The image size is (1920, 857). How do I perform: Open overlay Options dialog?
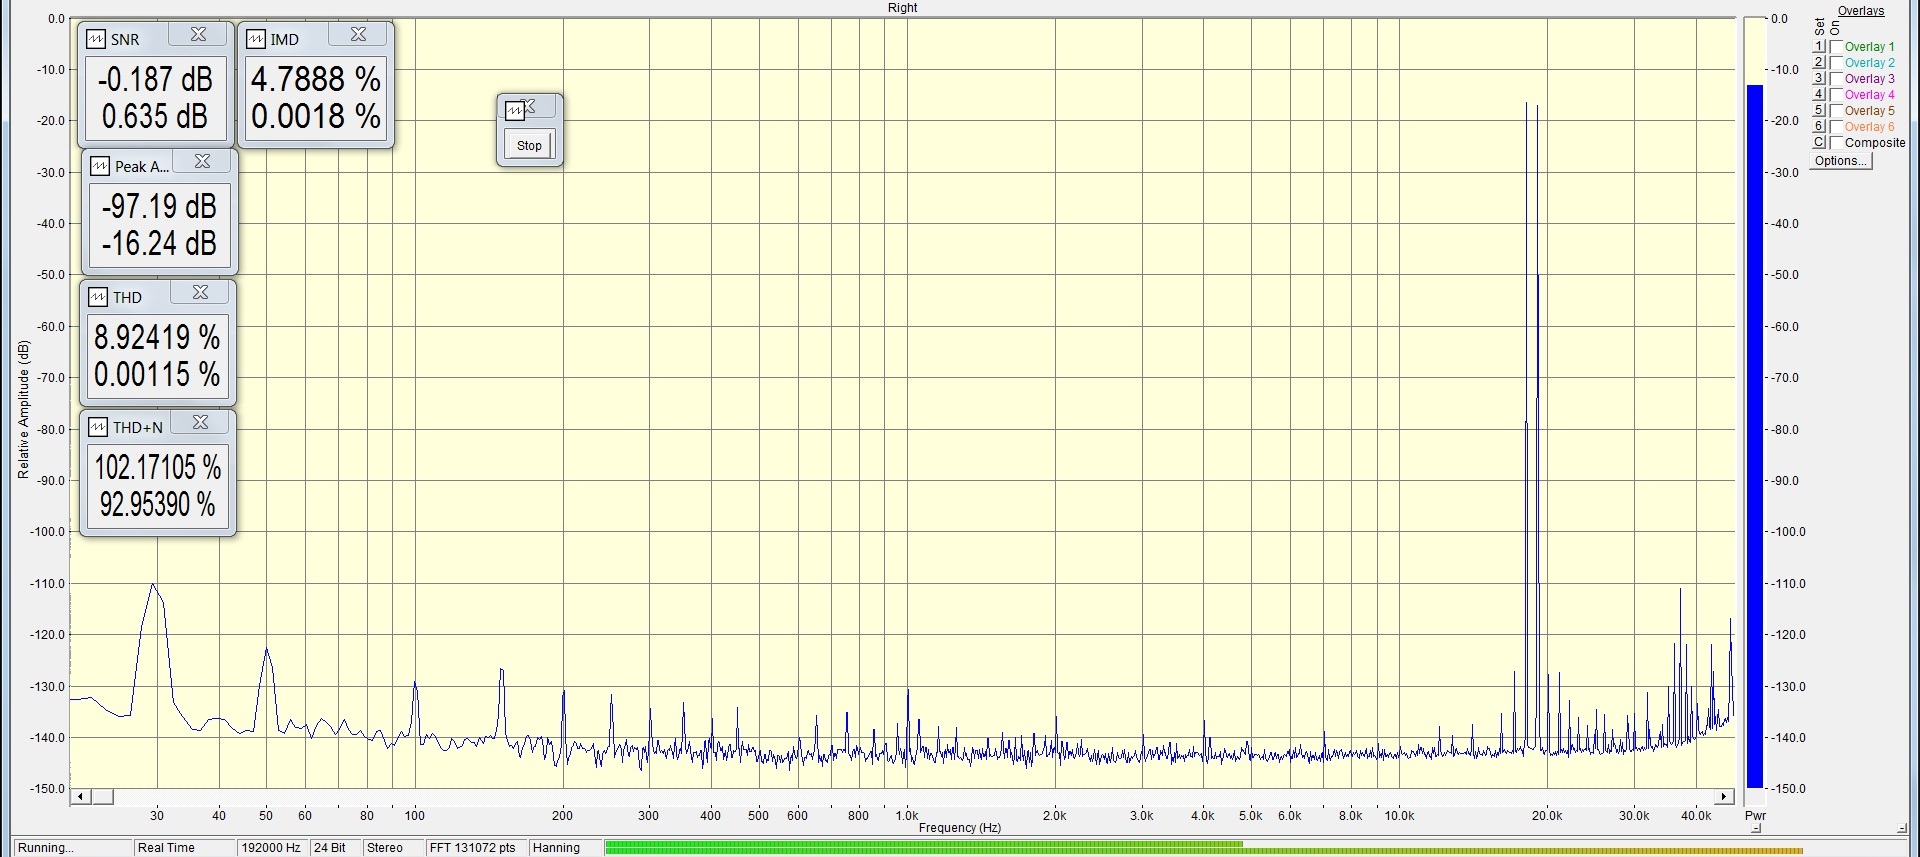[1841, 160]
